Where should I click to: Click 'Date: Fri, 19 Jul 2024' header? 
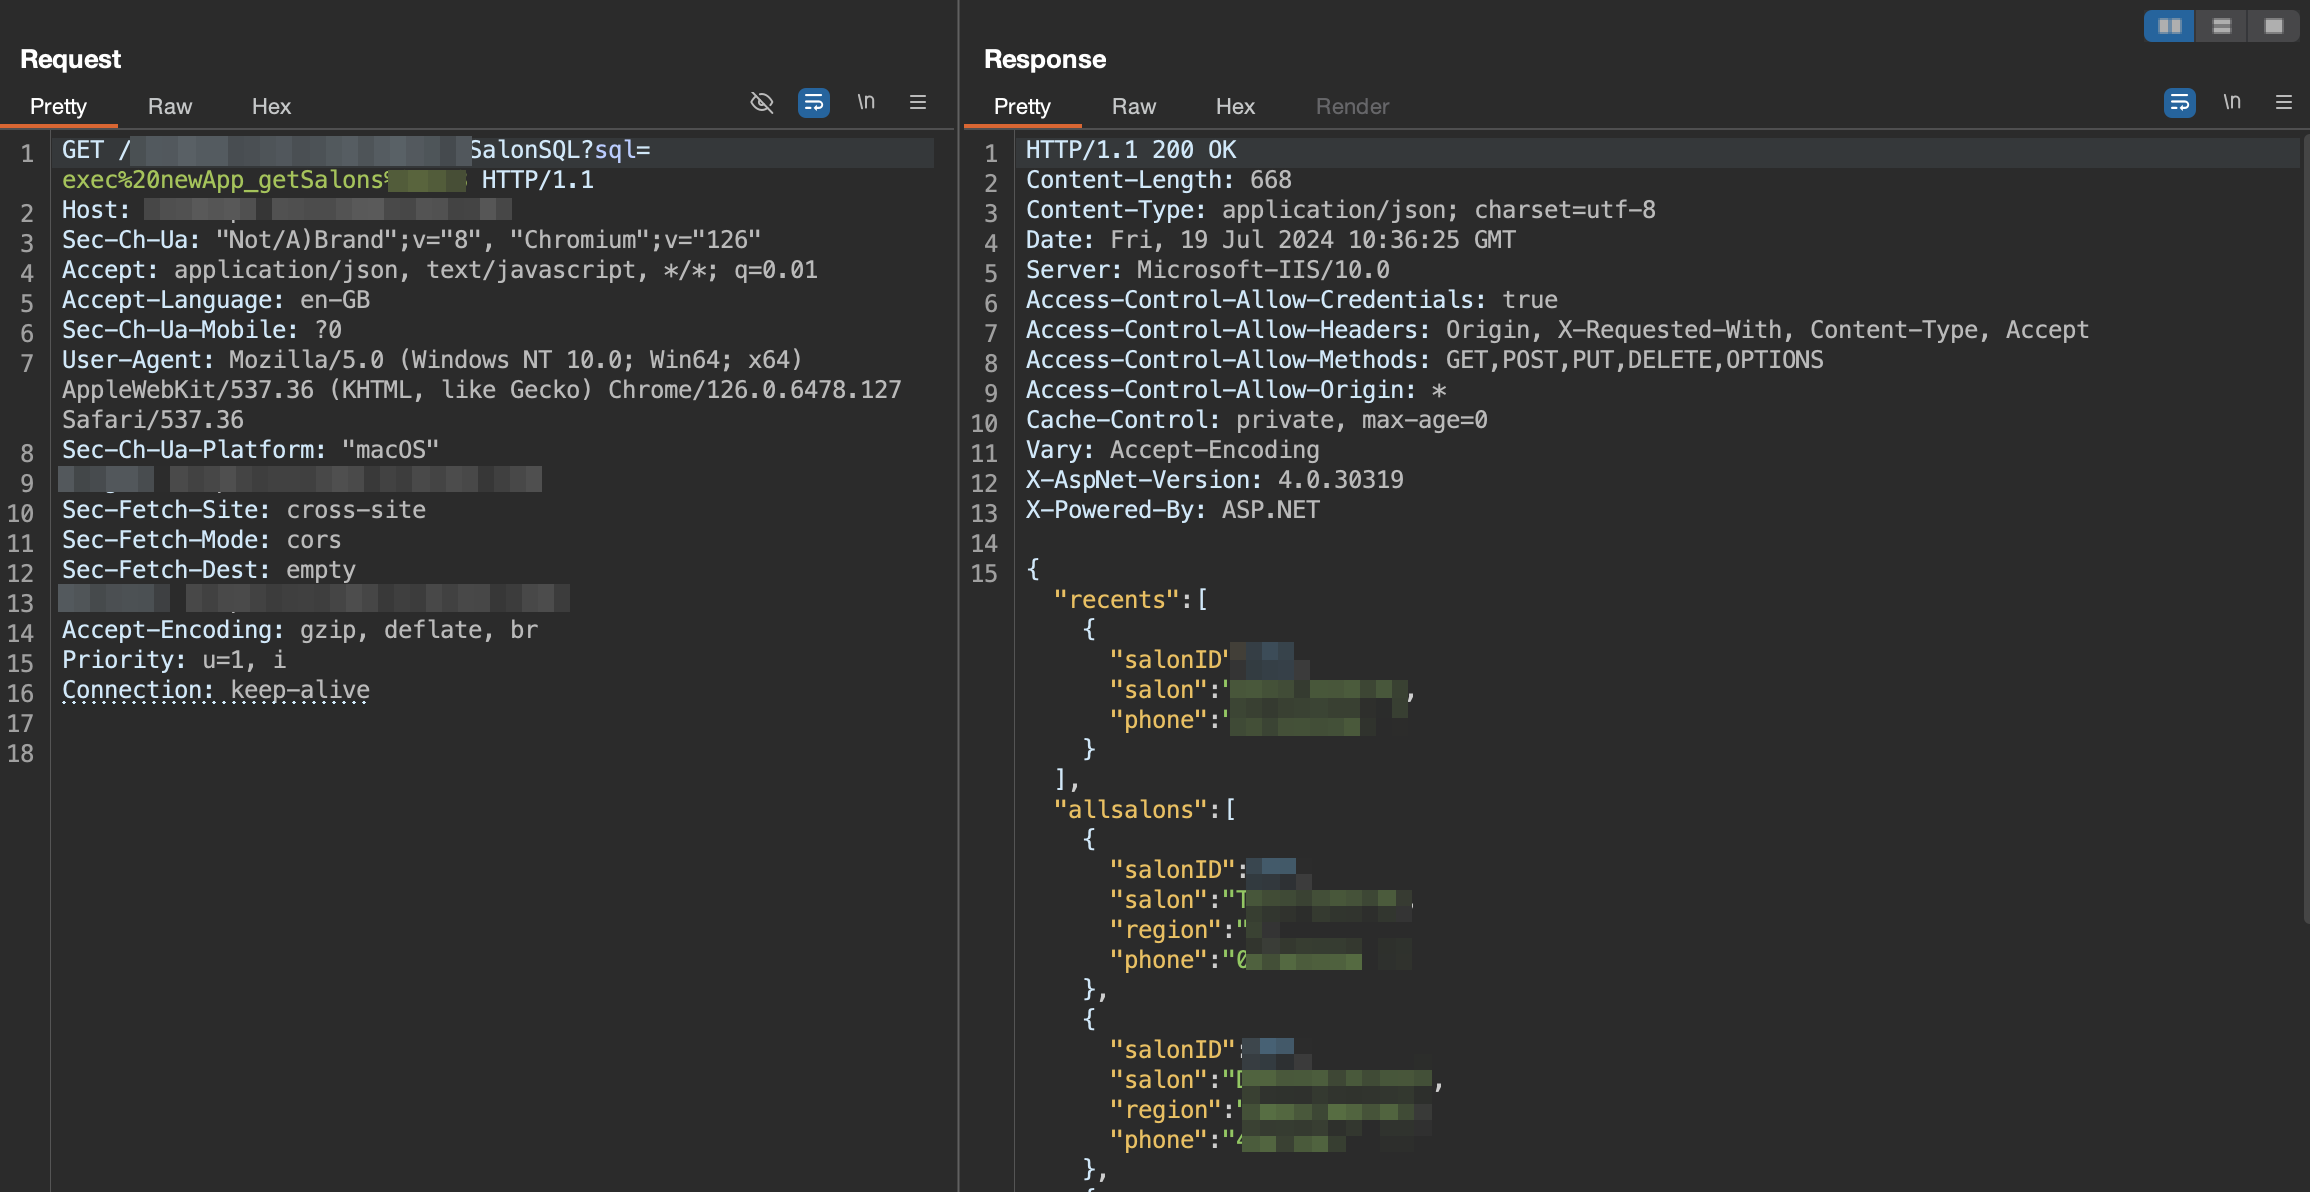tap(1271, 240)
